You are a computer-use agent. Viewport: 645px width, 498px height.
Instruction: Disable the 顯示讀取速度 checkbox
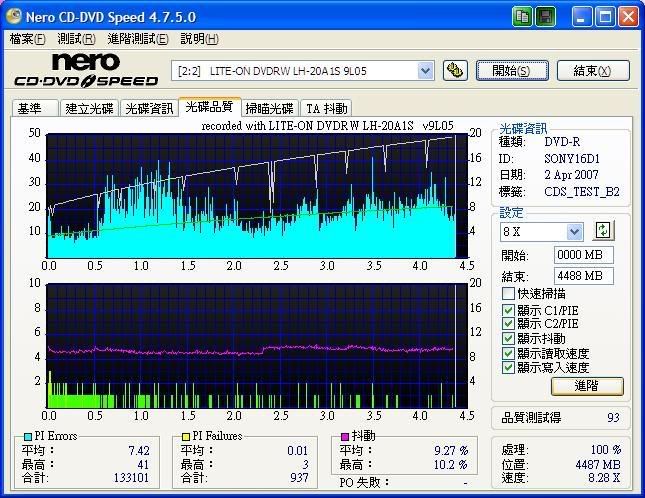click(x=508, y=353)
